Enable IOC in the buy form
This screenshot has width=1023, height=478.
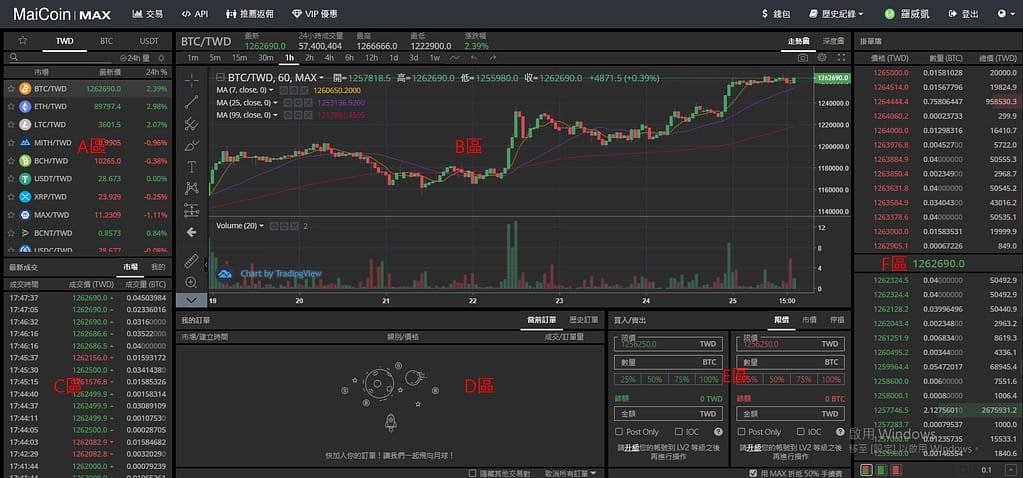[x=679, y=432]
